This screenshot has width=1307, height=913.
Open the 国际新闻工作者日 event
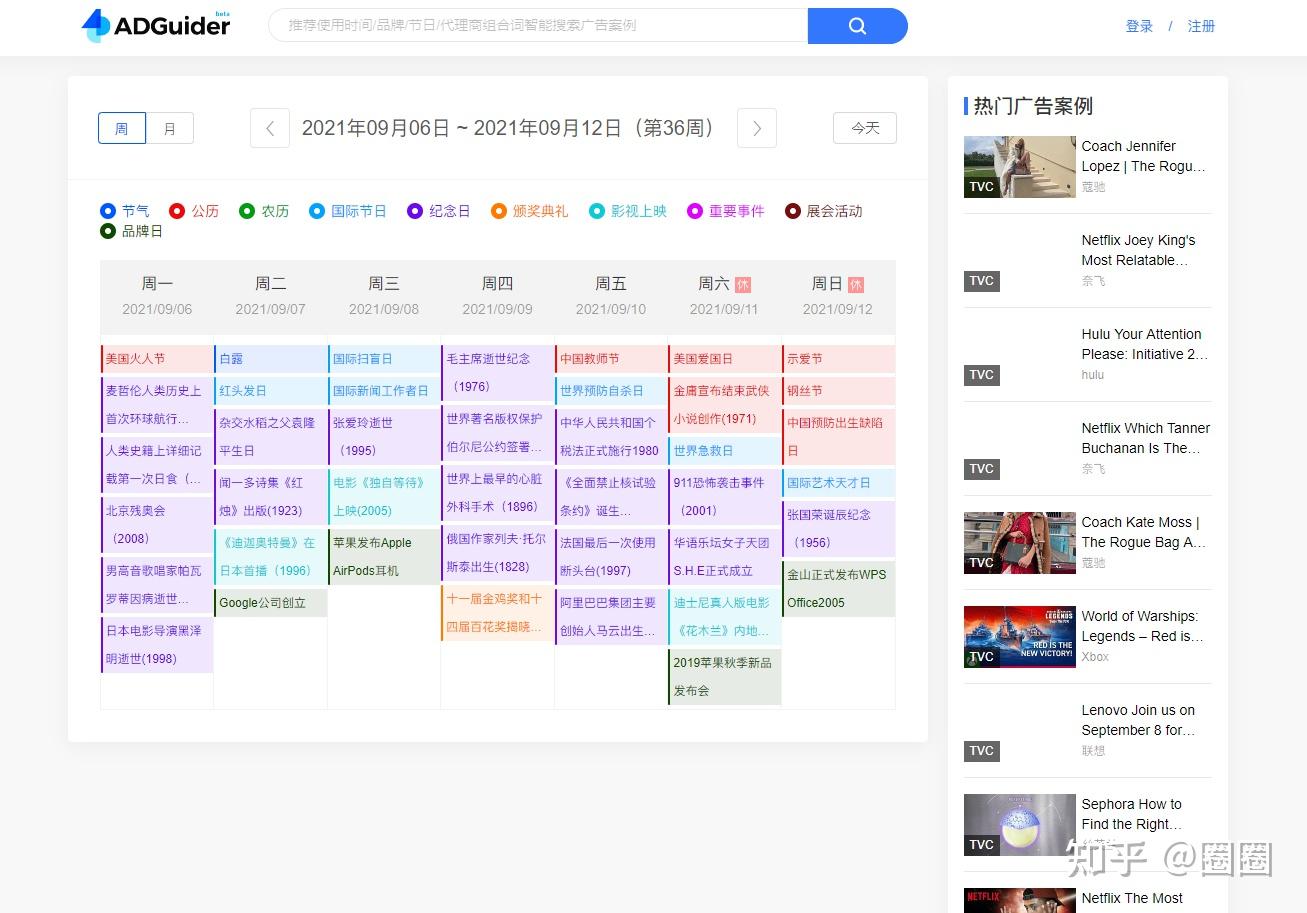[384, 391]
